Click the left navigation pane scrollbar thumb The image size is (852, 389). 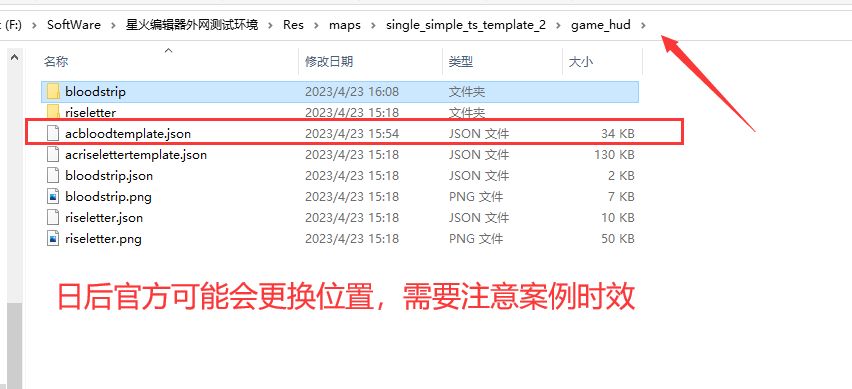(x=15, y=345)
